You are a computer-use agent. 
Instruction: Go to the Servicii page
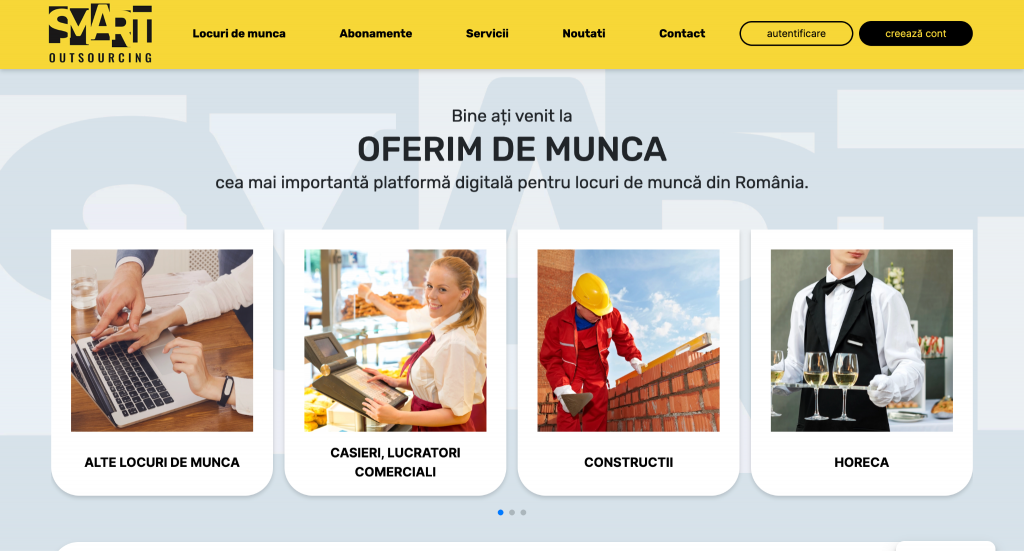(487, 33)
